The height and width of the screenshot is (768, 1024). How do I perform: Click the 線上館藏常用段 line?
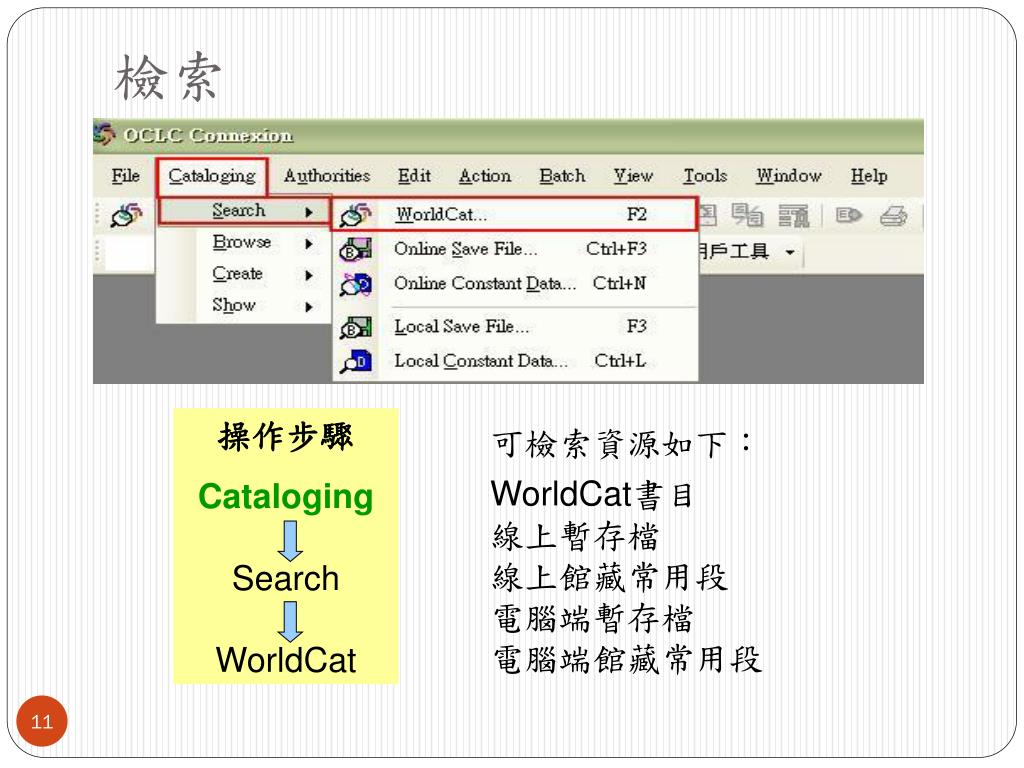610,578
